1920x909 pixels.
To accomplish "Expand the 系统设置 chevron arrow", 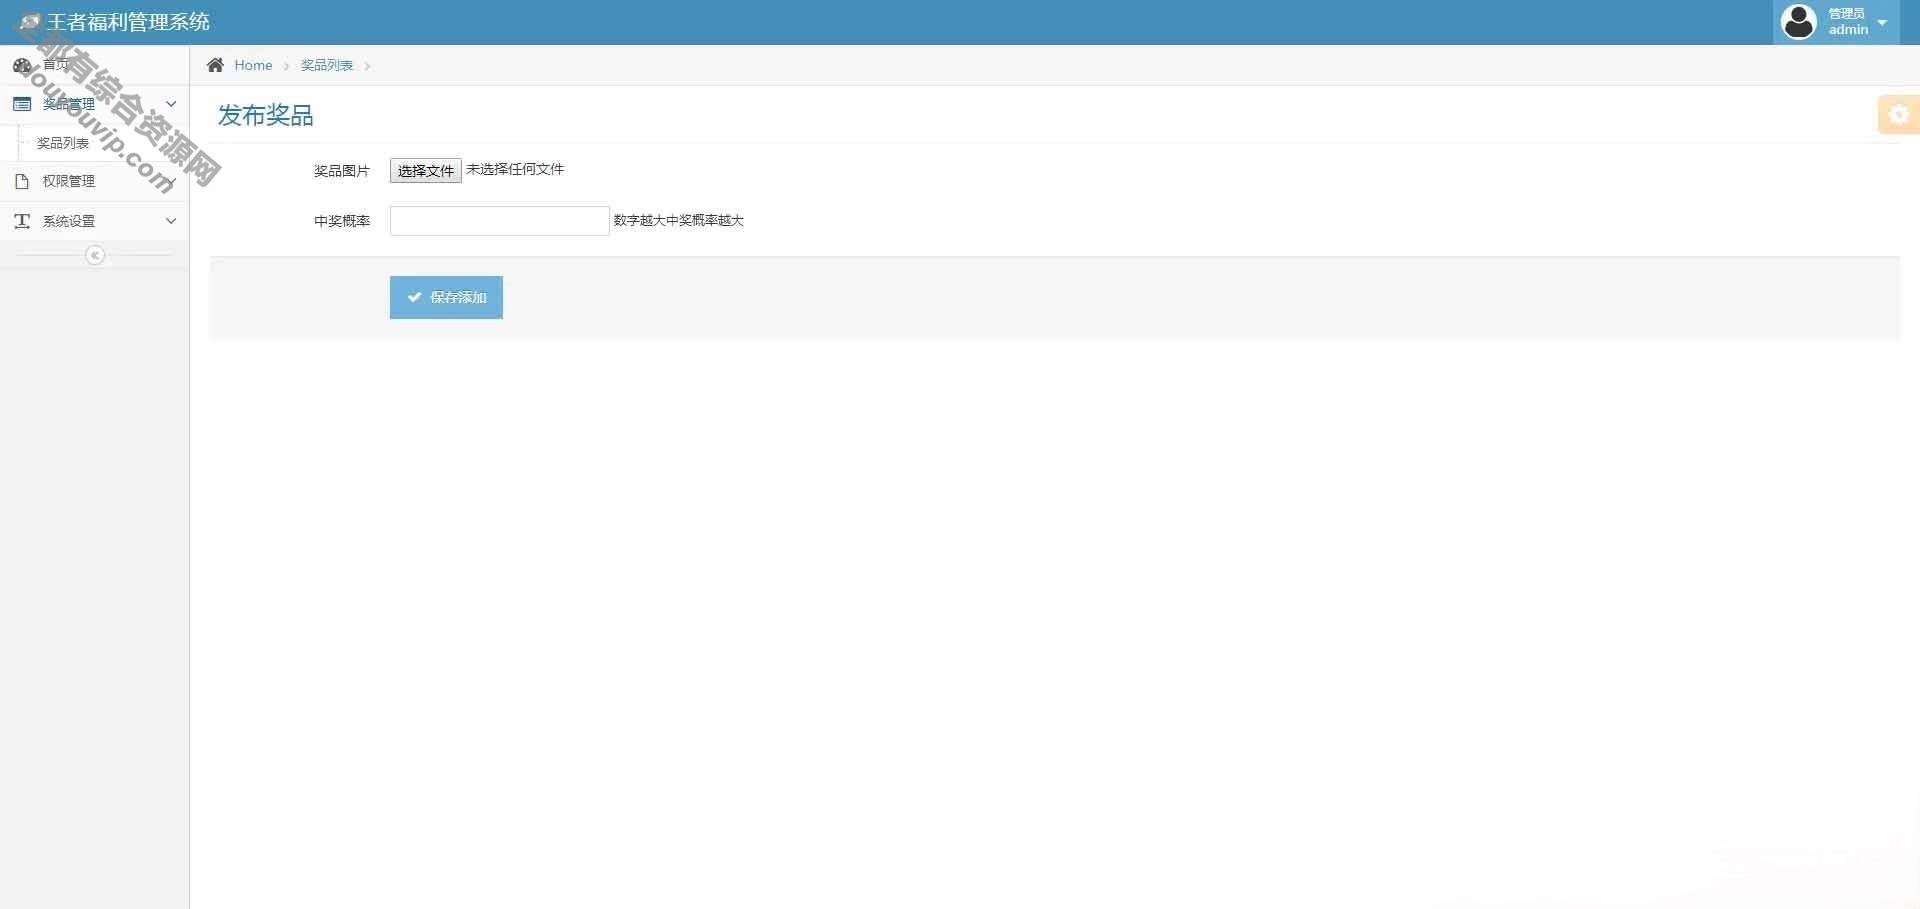I will [171, 221].
